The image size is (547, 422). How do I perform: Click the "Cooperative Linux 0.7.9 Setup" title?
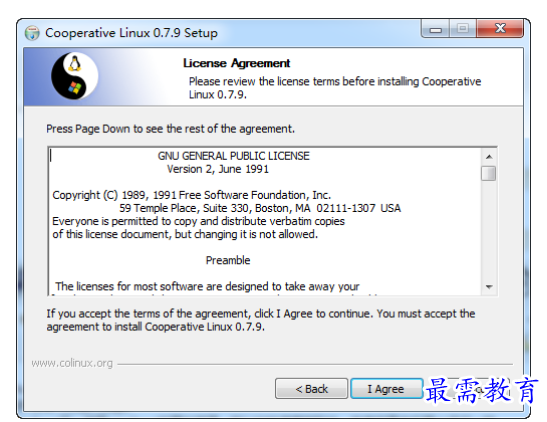(x=131, y=33)
